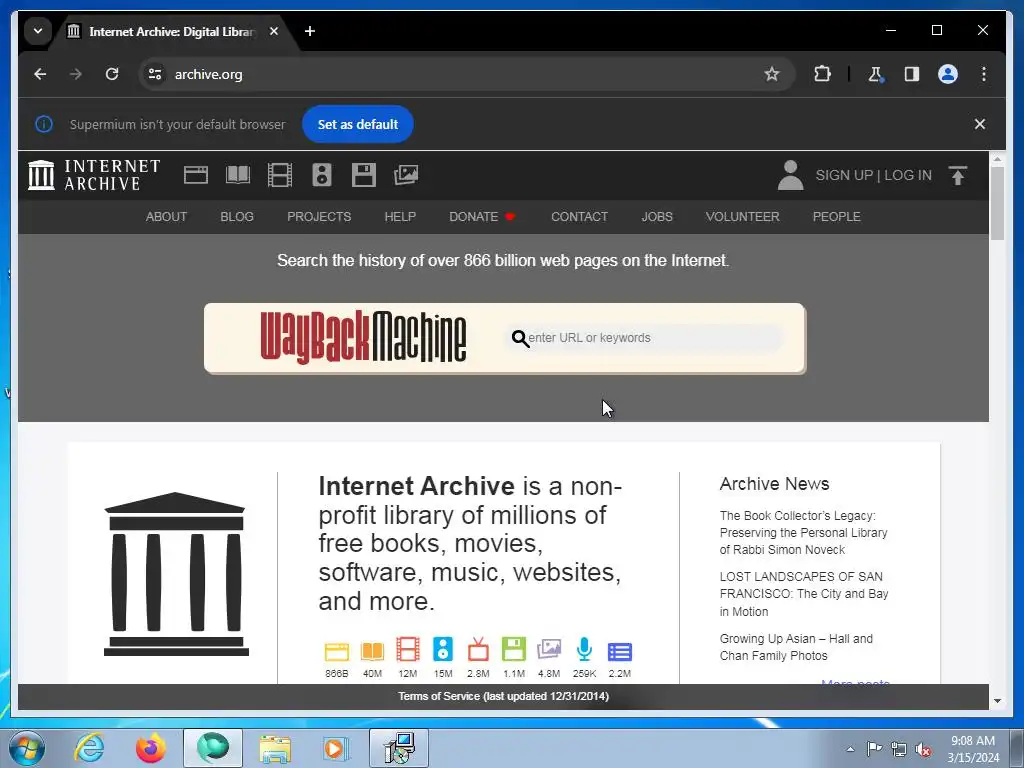Image resolution: width=1024 pixels, height=768 pixels.
Task: Open the browser profile avatar
Action: pyautogui.click(x=948, y=74)
